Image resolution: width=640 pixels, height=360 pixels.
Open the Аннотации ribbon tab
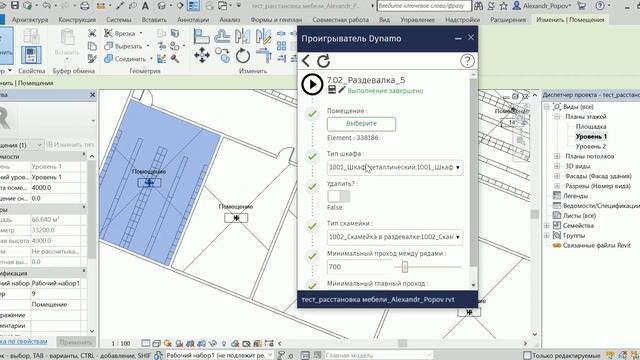[x=193, y=20]
